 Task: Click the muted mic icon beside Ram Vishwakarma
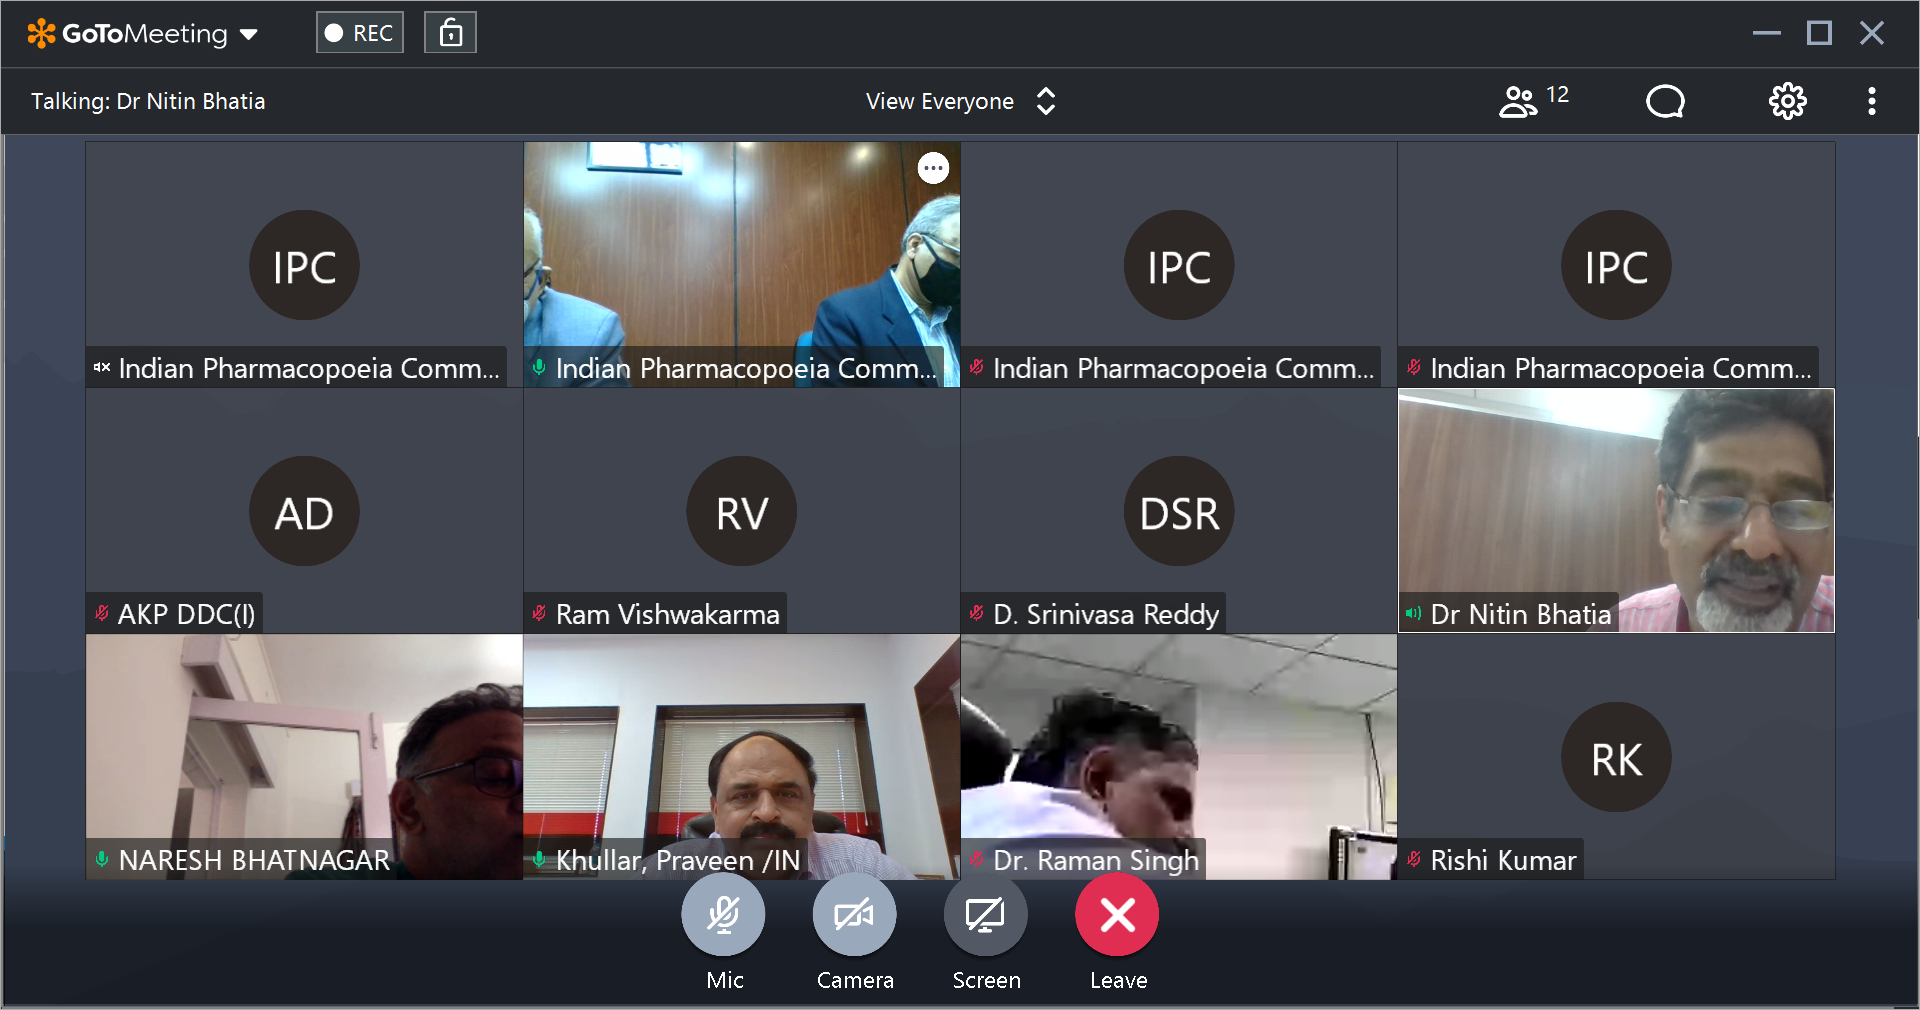(x=539, y=613)
